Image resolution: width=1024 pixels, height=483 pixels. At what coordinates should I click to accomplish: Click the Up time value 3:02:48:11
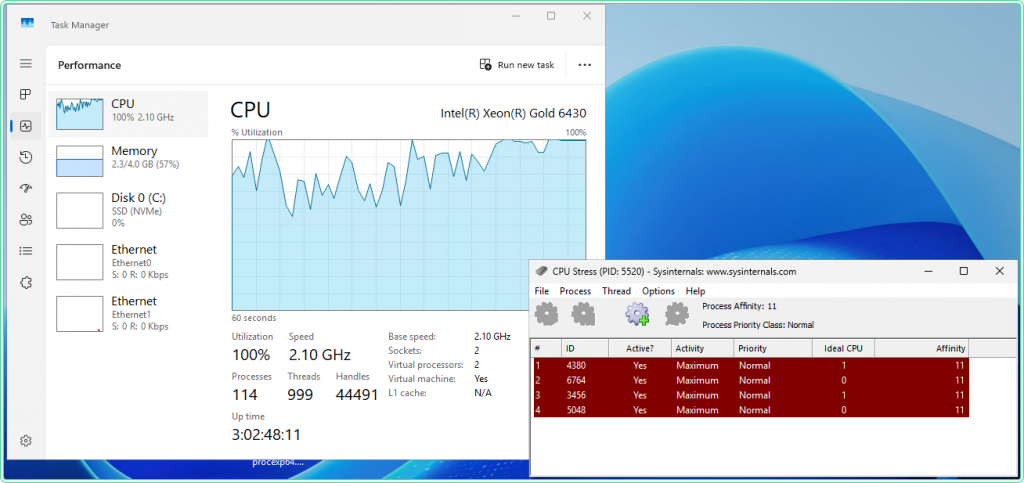[x=266, y=435]
